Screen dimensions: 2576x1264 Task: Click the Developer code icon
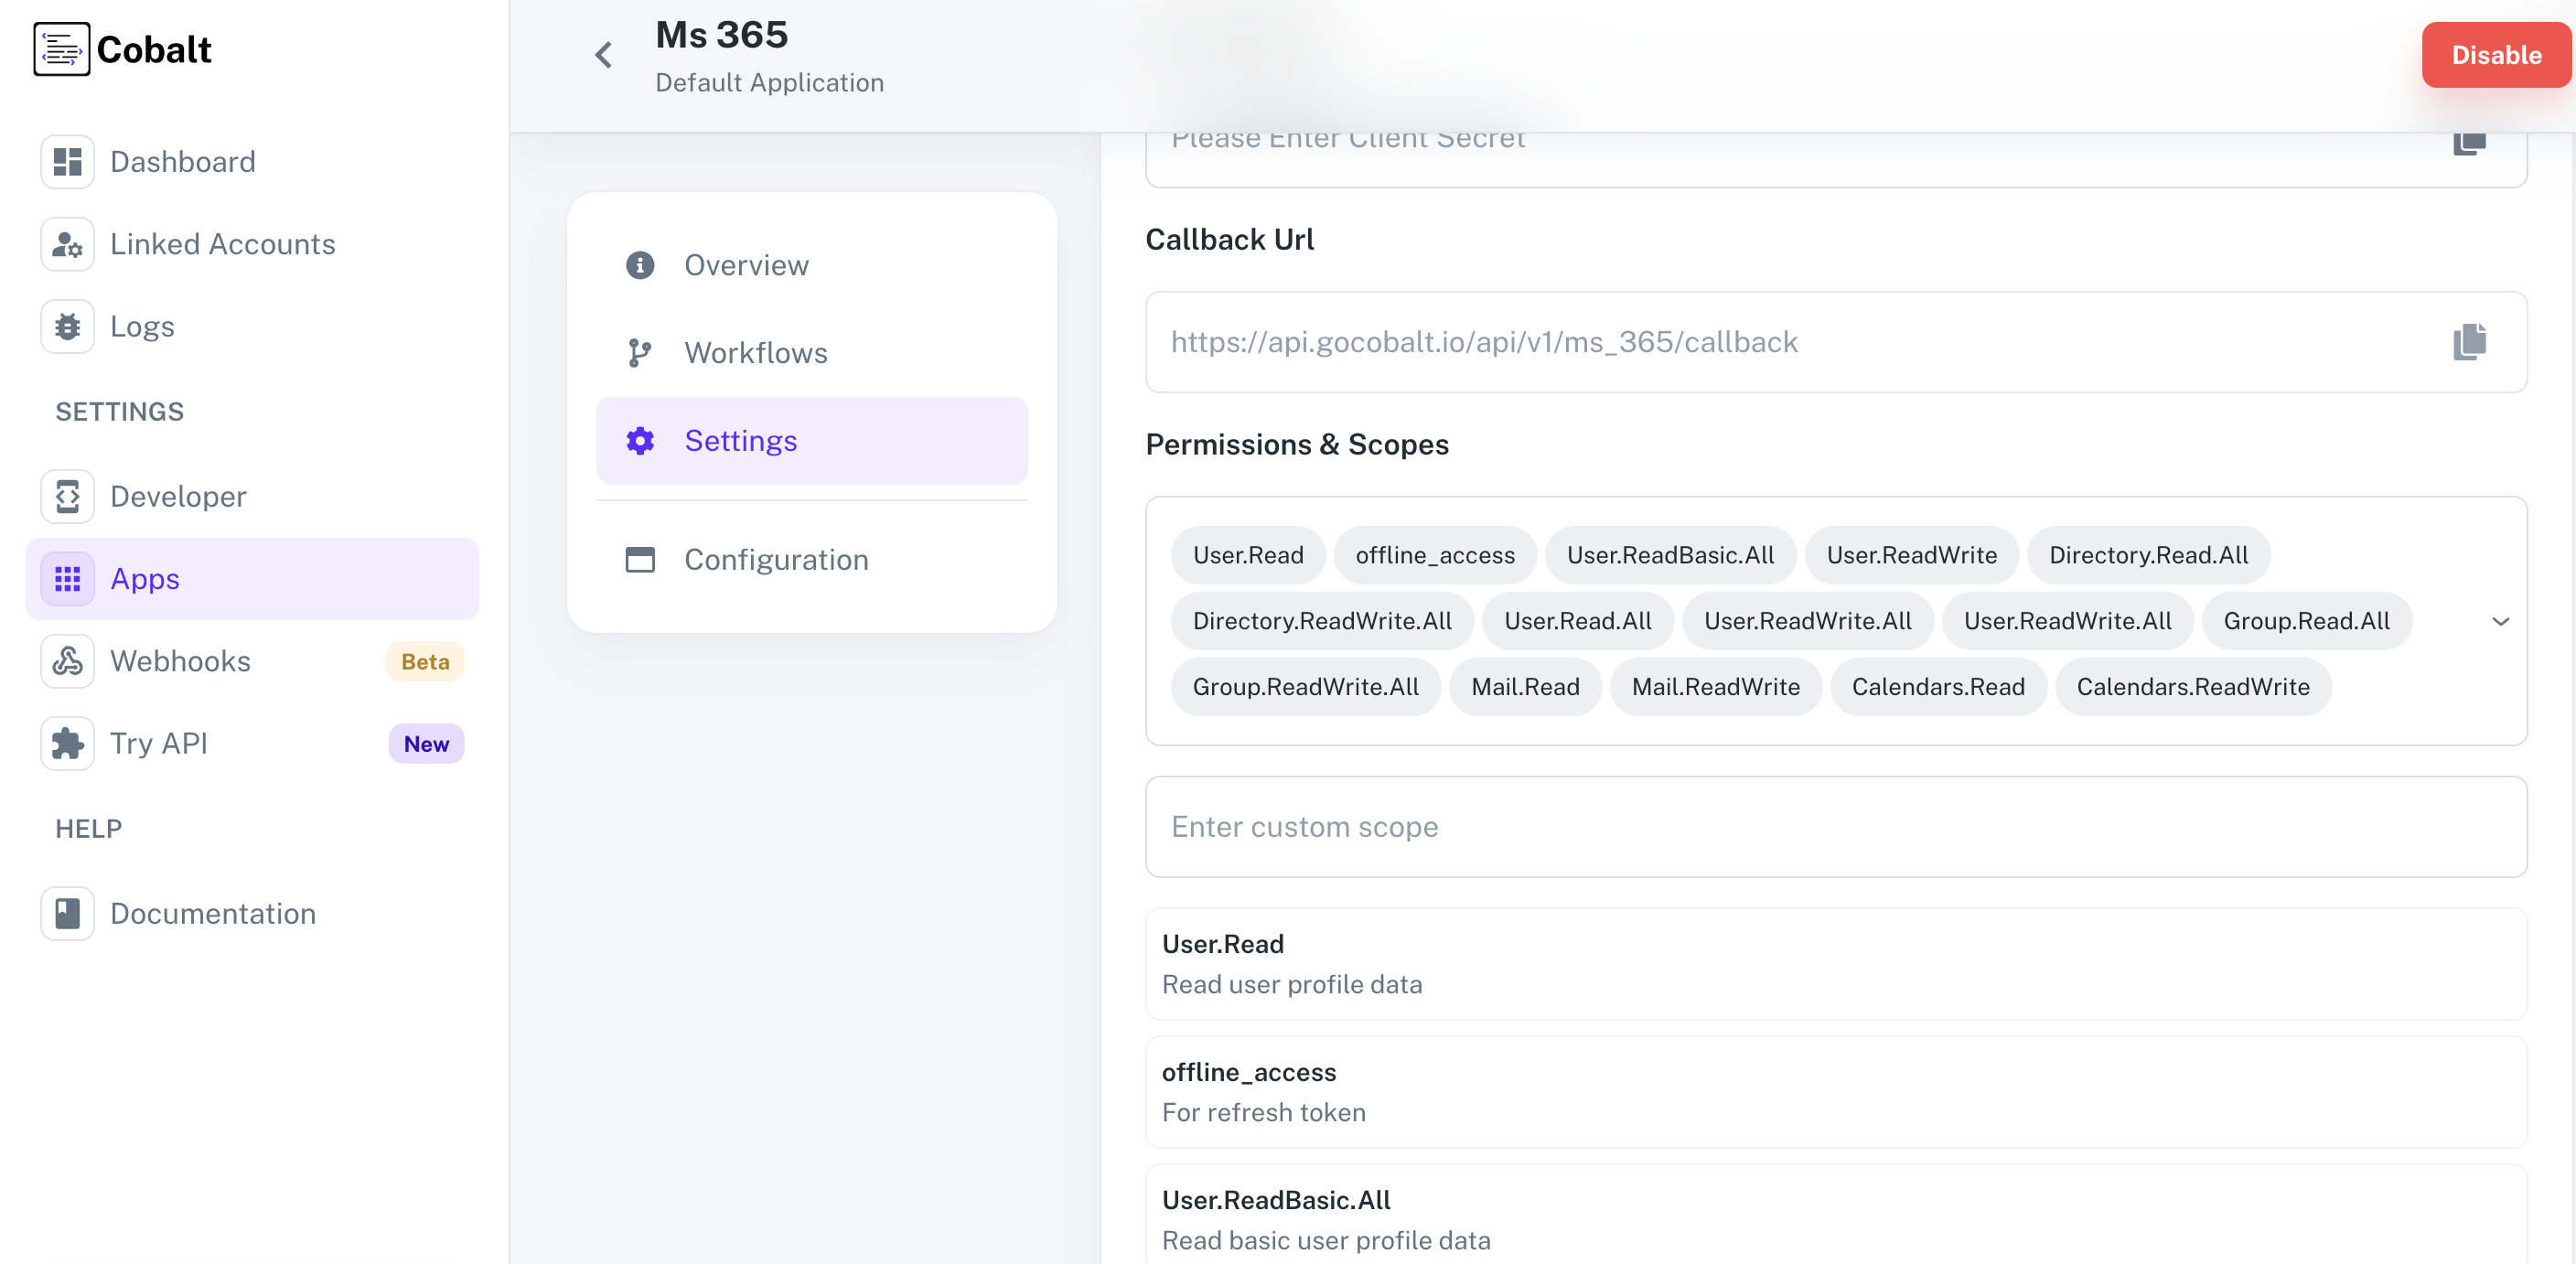pyautogui.click(x=67, y=496)
